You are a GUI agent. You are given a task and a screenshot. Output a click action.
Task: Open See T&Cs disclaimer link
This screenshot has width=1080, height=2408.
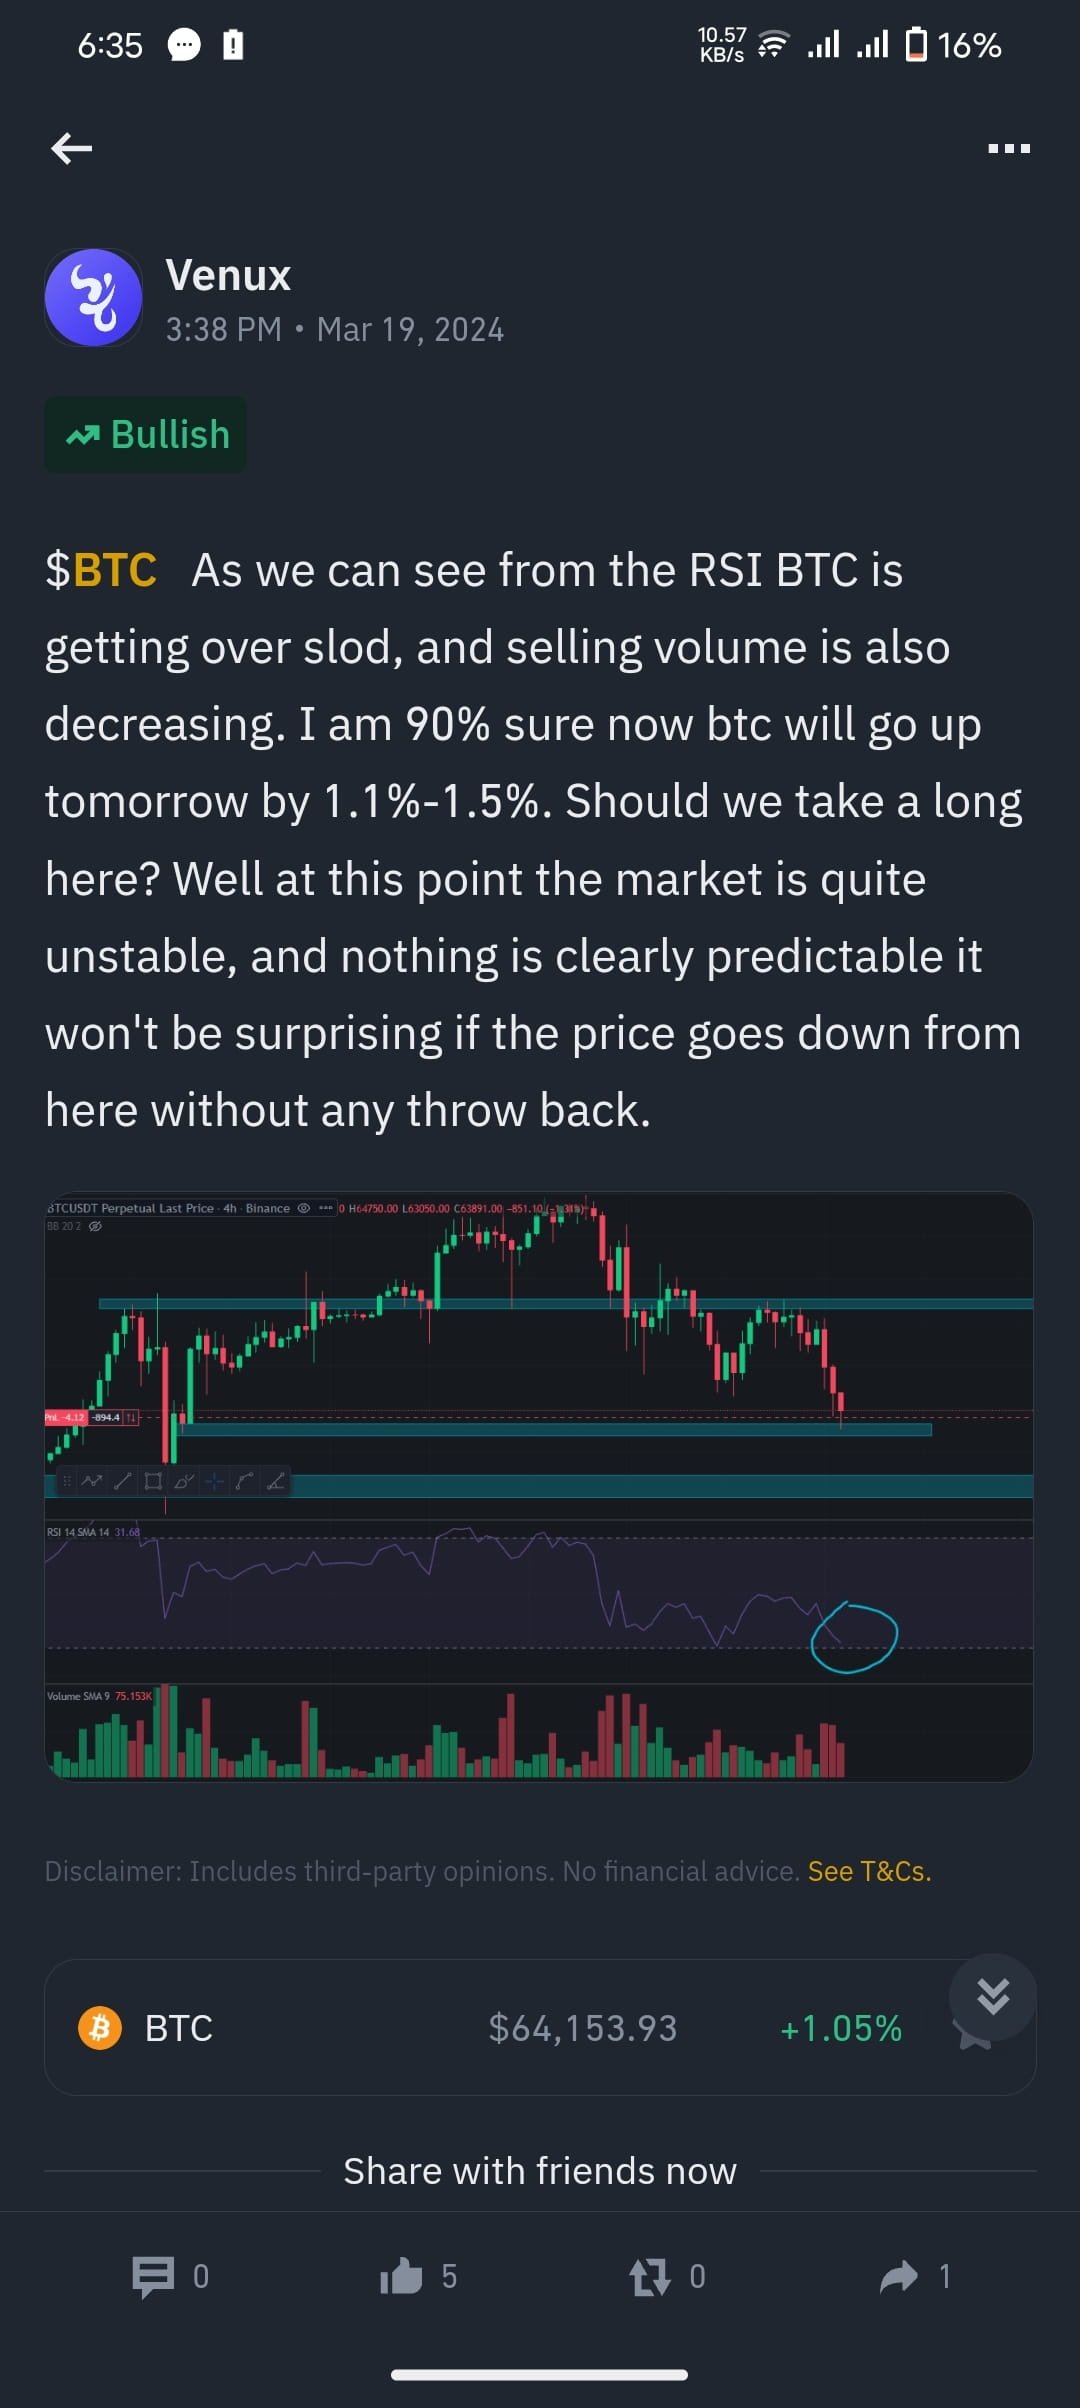(x=869, y=1871)
